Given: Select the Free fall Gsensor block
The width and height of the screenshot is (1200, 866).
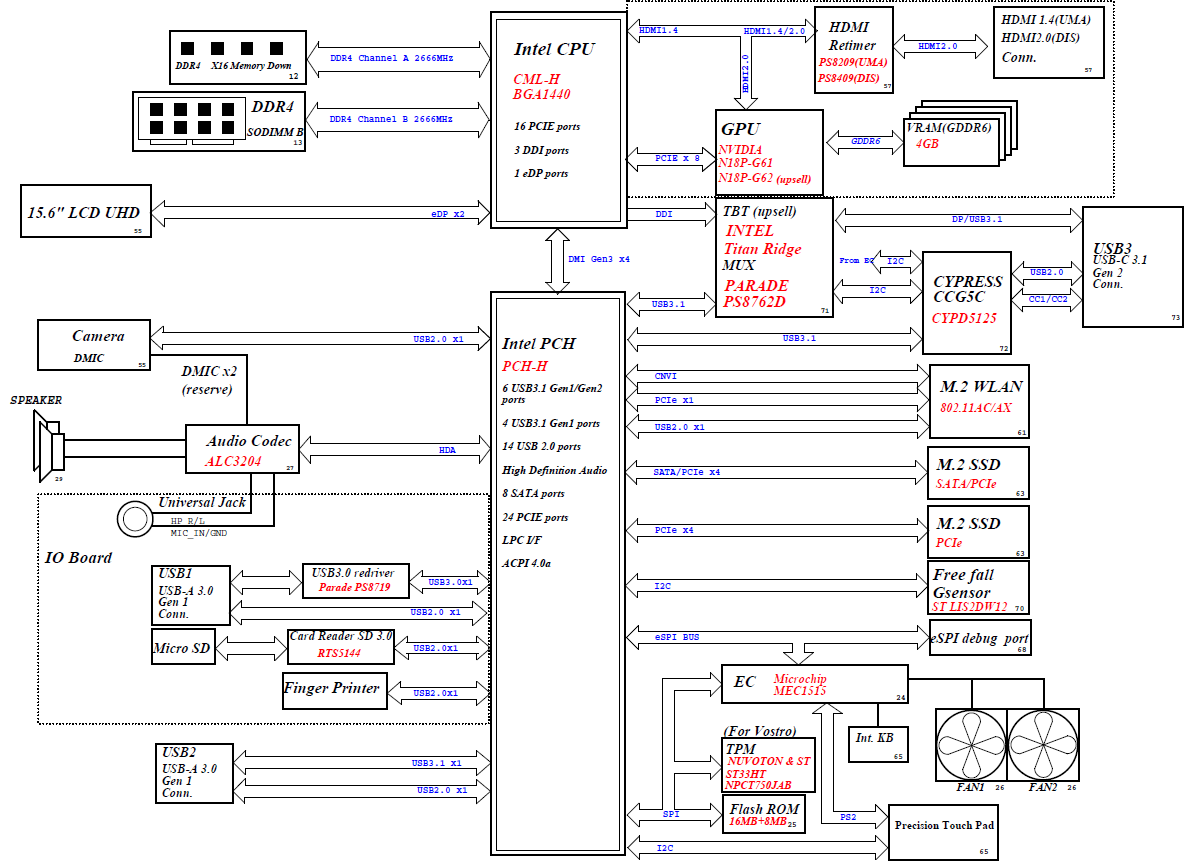Looking at the screenshot, I should coord(978,587).
